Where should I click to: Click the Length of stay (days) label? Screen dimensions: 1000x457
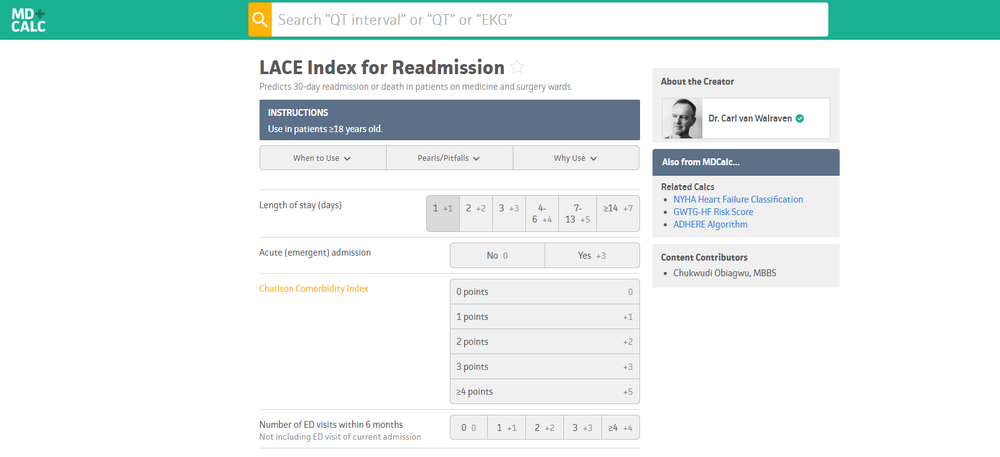point(300,205)
